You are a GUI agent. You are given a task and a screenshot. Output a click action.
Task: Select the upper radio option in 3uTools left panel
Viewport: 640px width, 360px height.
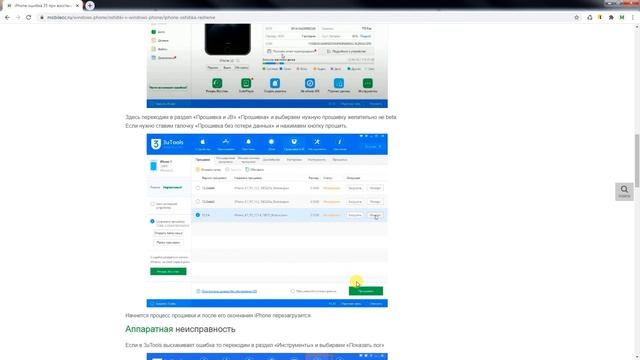pos(153,204)
